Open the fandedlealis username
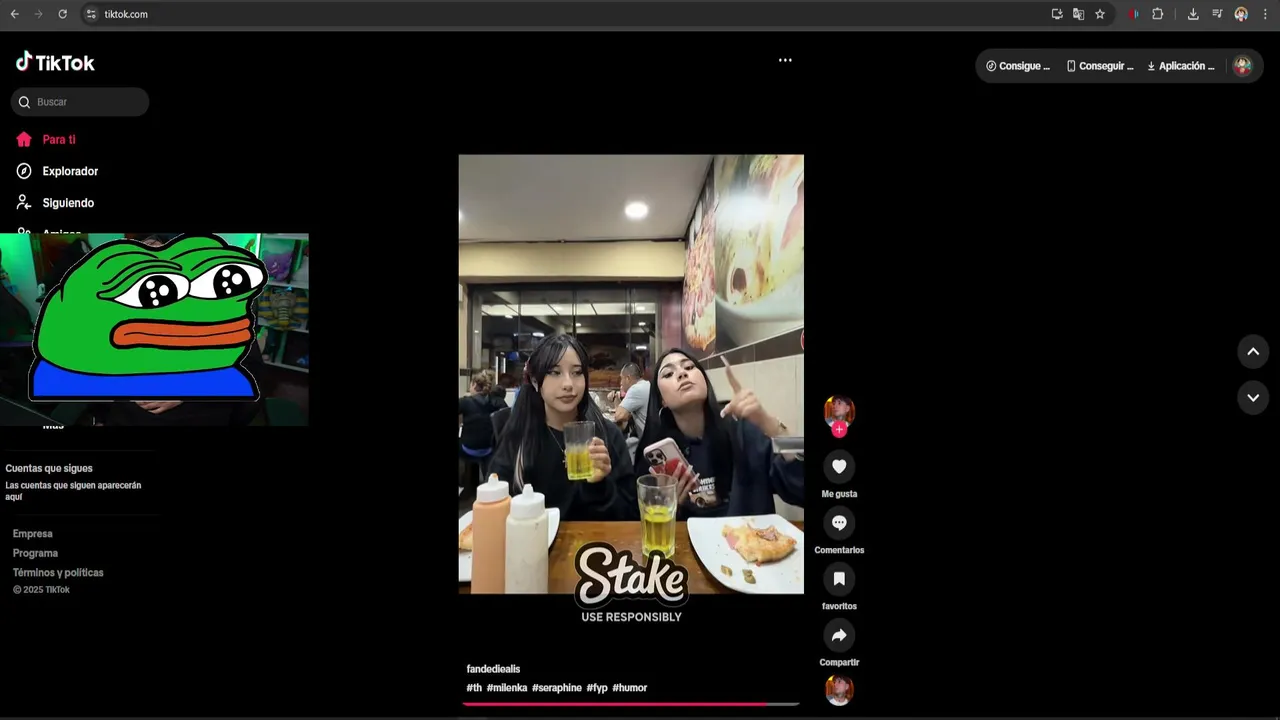The height and width of the screenshot is (720, 1280). [x=493, y=669]
